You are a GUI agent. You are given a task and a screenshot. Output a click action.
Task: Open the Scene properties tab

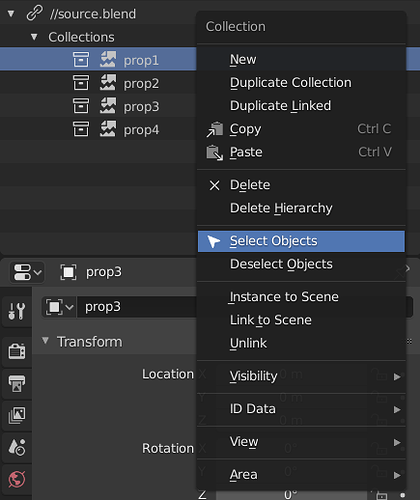tap(17, 448)
